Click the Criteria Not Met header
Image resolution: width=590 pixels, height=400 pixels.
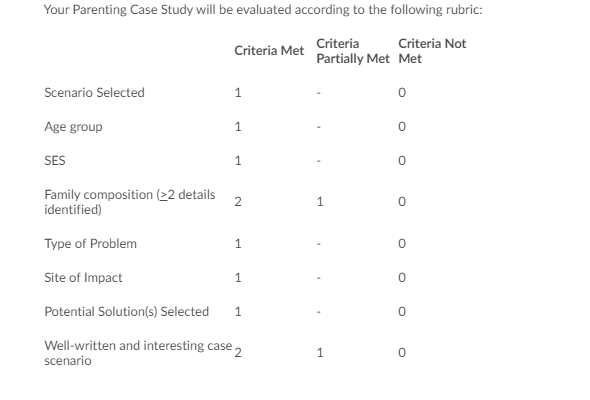pyautogui.click(x=432, y=51)
